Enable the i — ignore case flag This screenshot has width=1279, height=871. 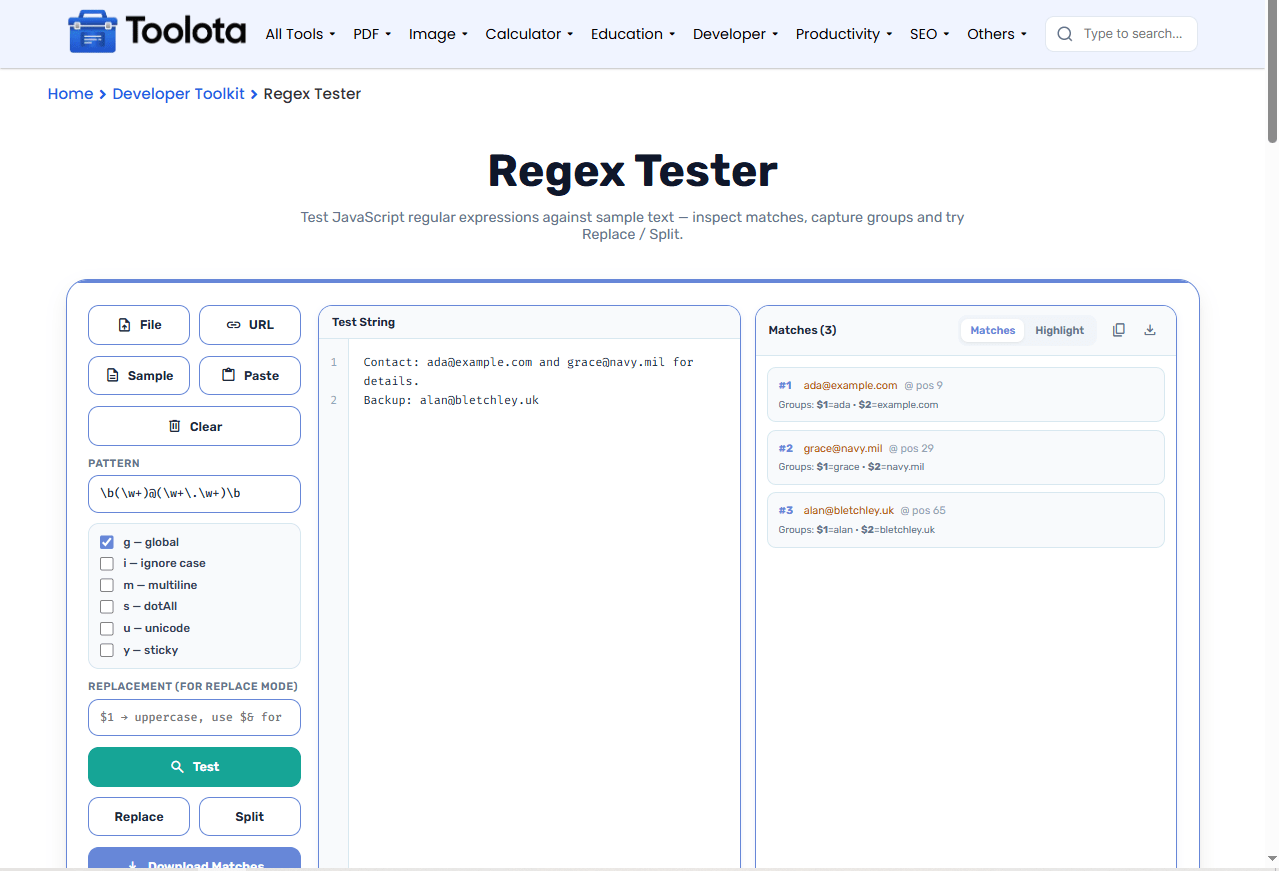tap(107, 564)
